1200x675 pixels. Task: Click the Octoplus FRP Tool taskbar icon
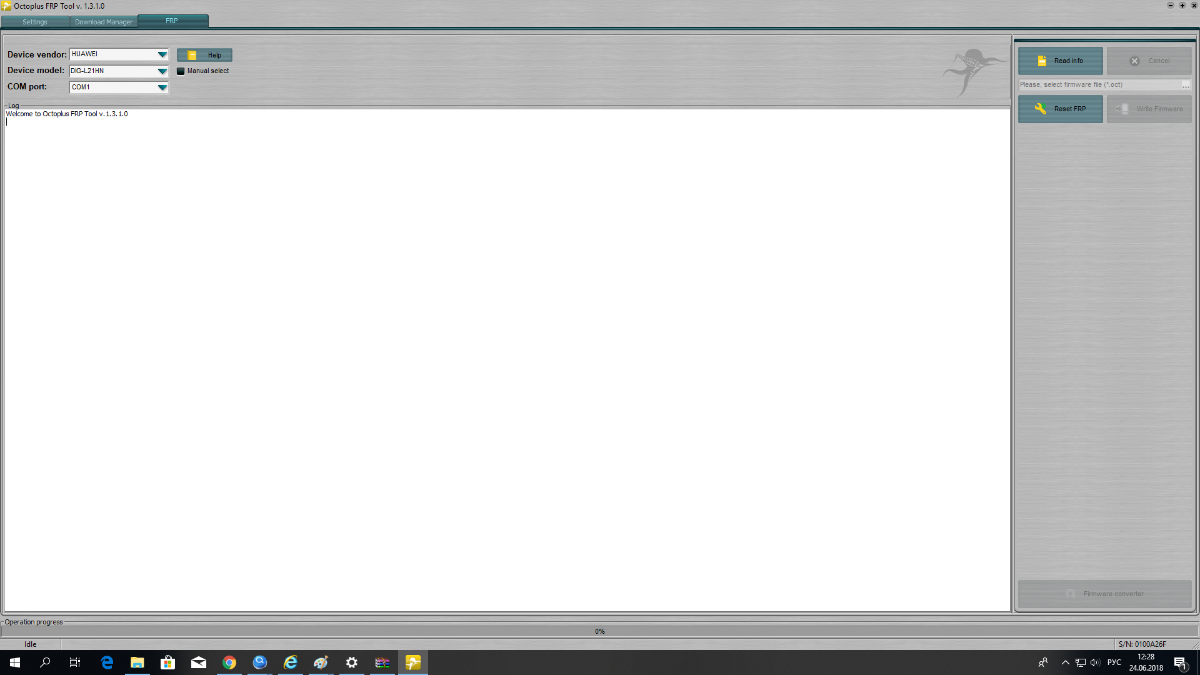[413, 662]
